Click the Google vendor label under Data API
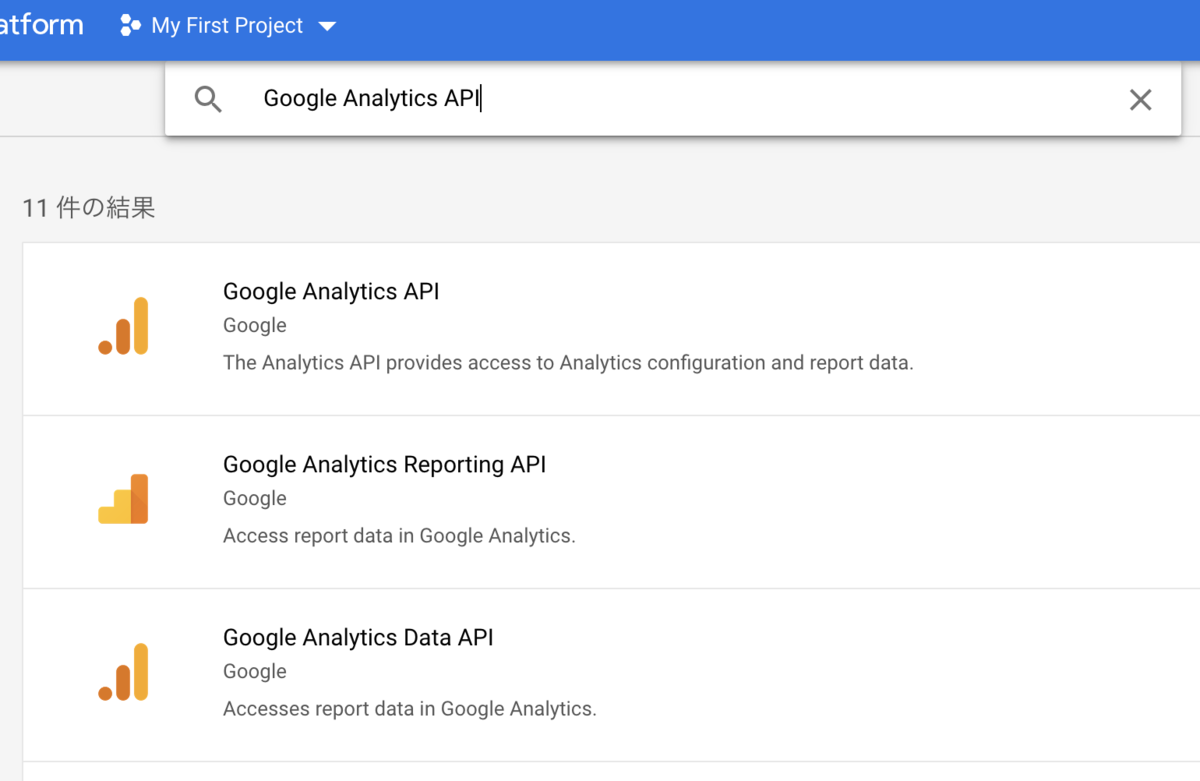Screen dimensions: 1200x781 tap(255, 672)
